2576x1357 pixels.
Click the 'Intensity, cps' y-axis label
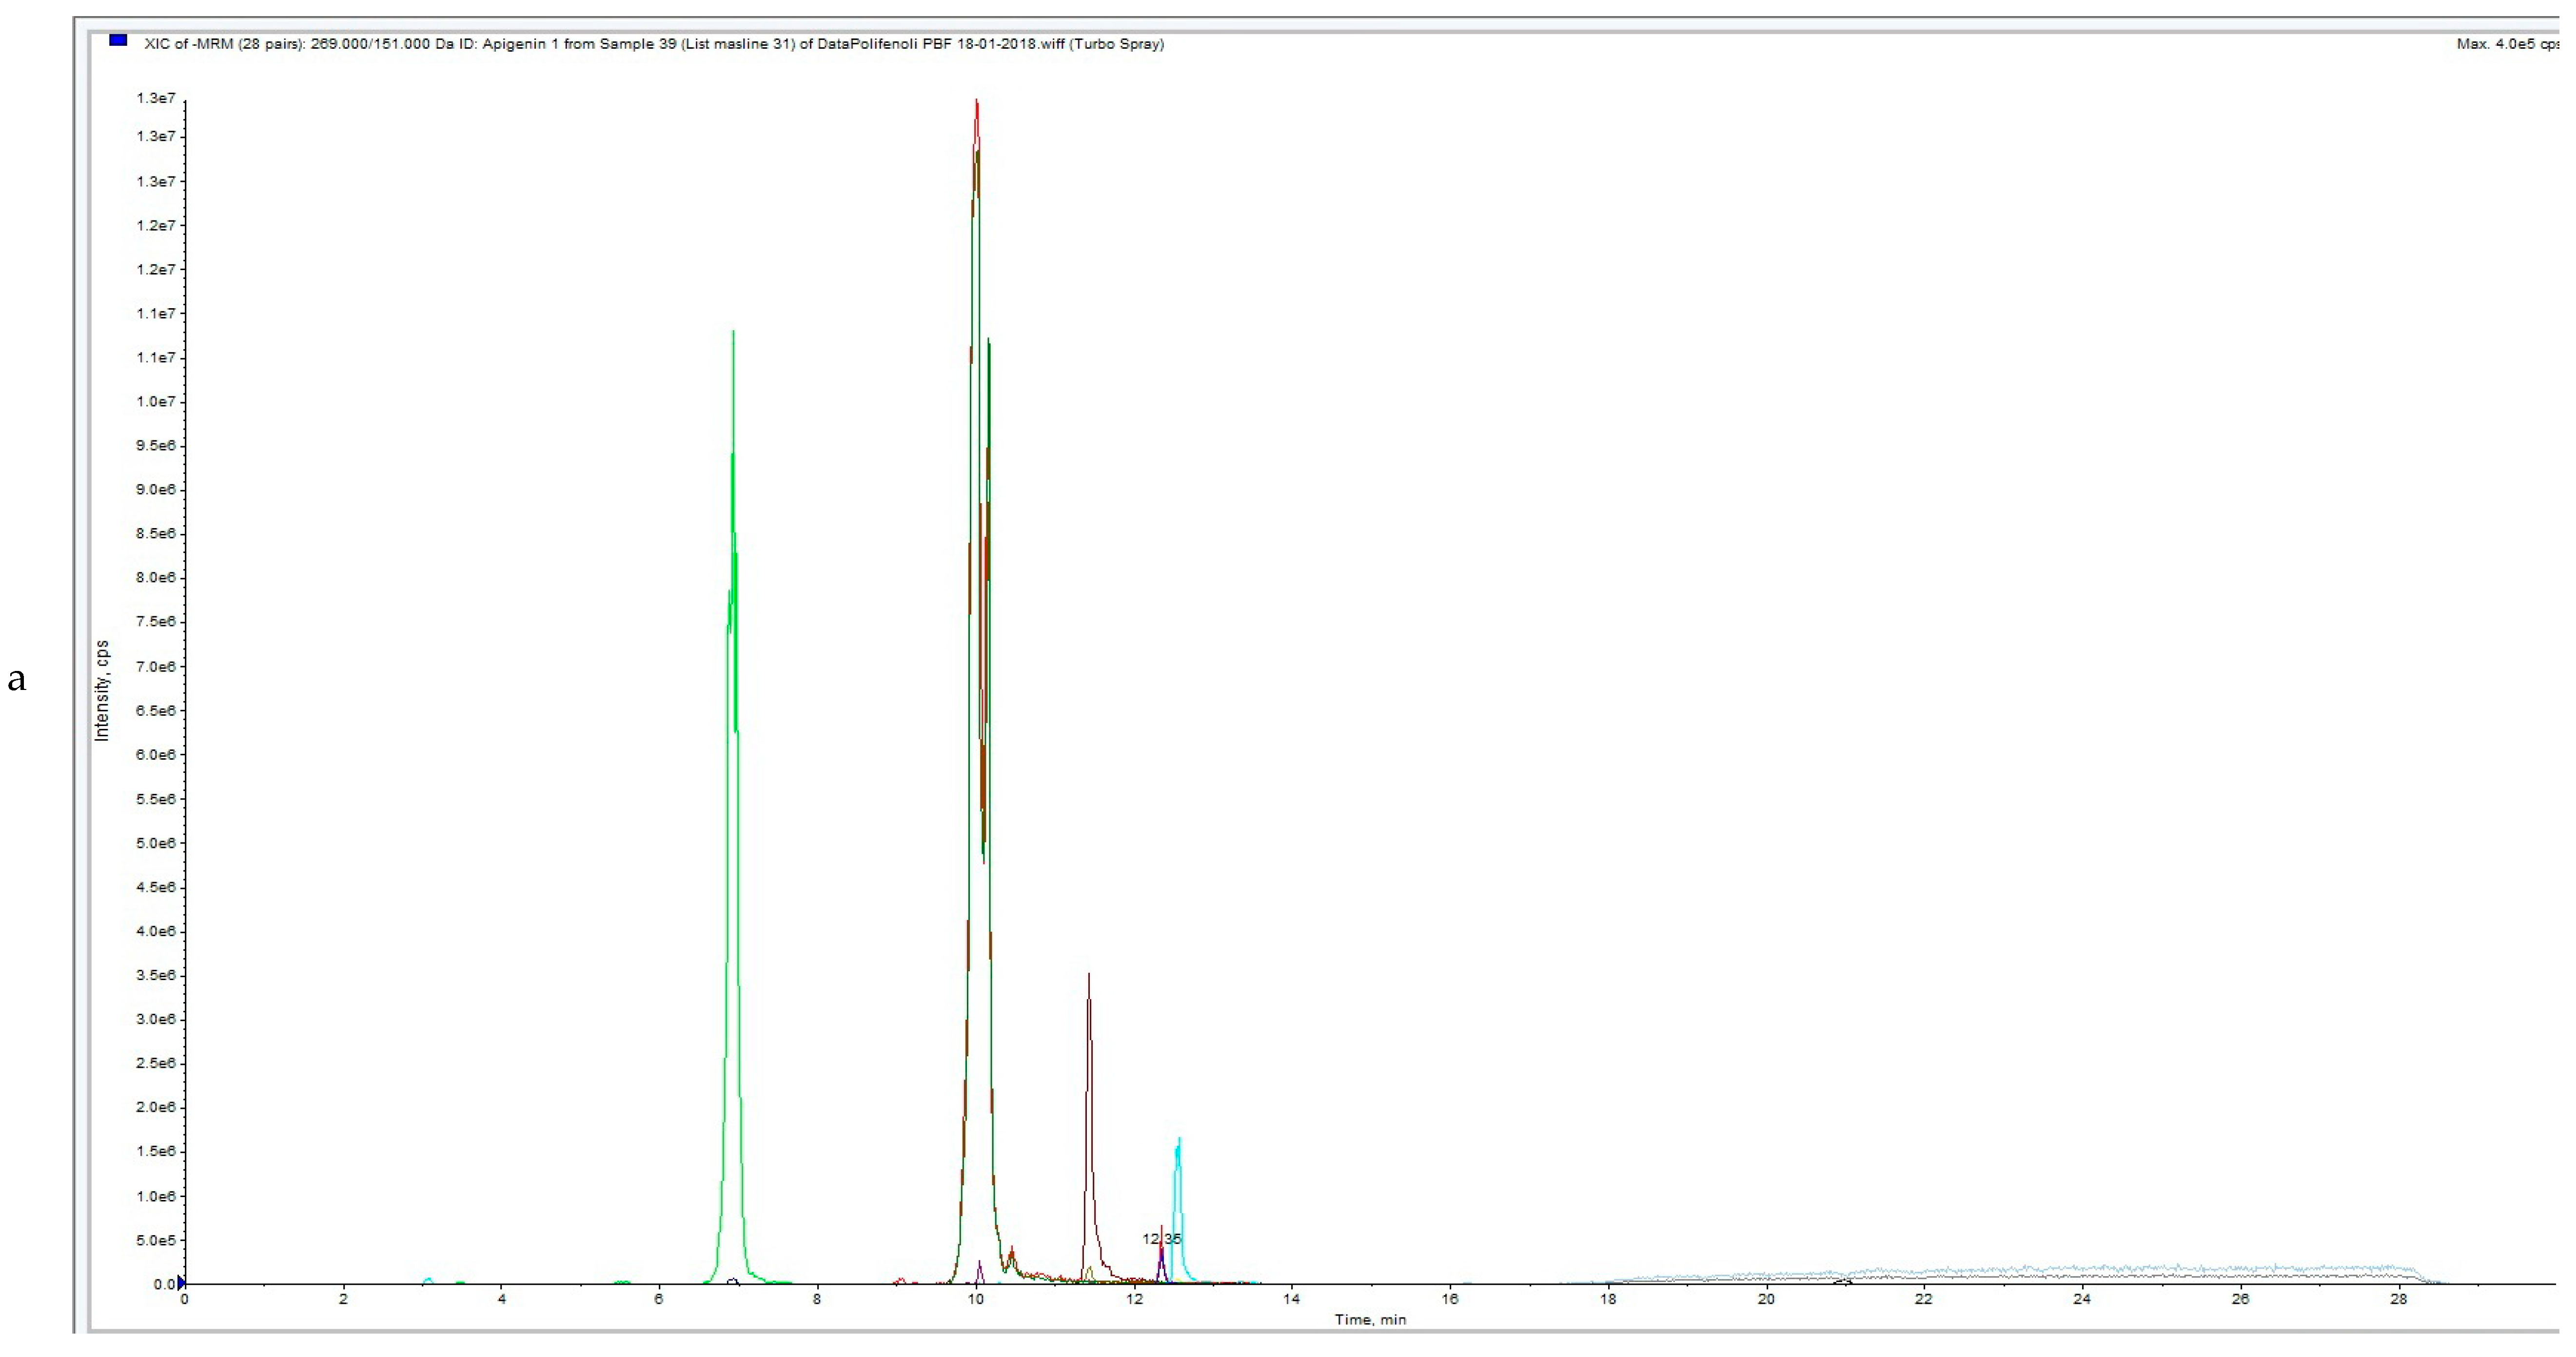pyautogui.click(x=101, y=691)
